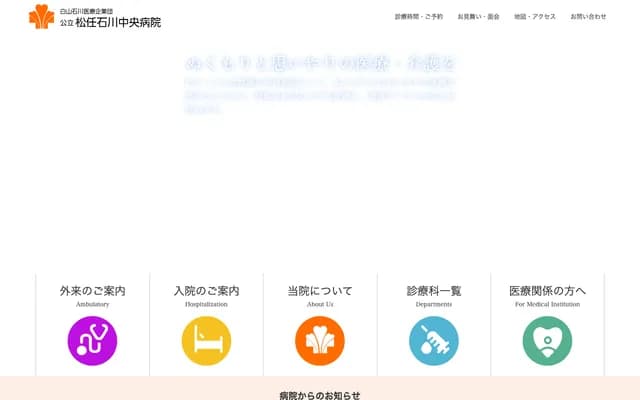Click the Ambulatory subtitle text
This screenshot has height=400, width=640.
point(92,304)
